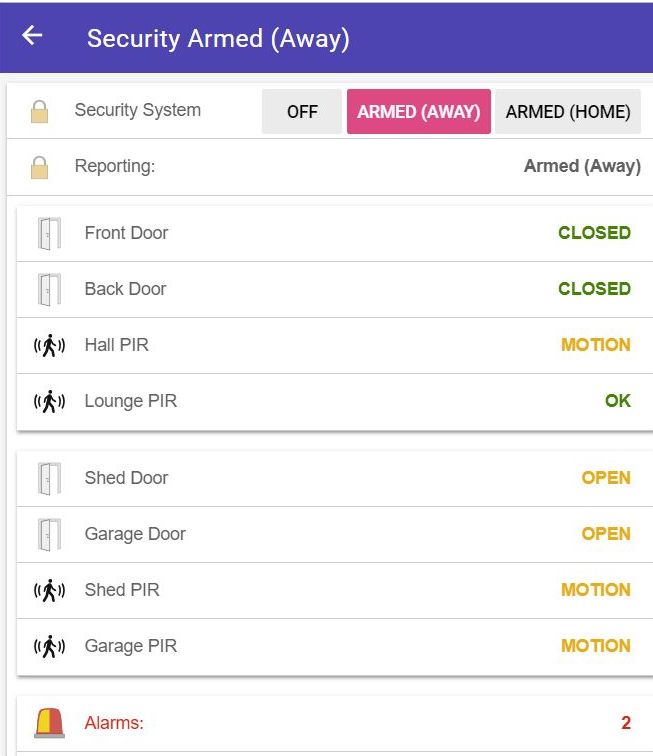Click the Lounge PIR OK status
This screenshot has width=653, height=756.
(618, 401)
